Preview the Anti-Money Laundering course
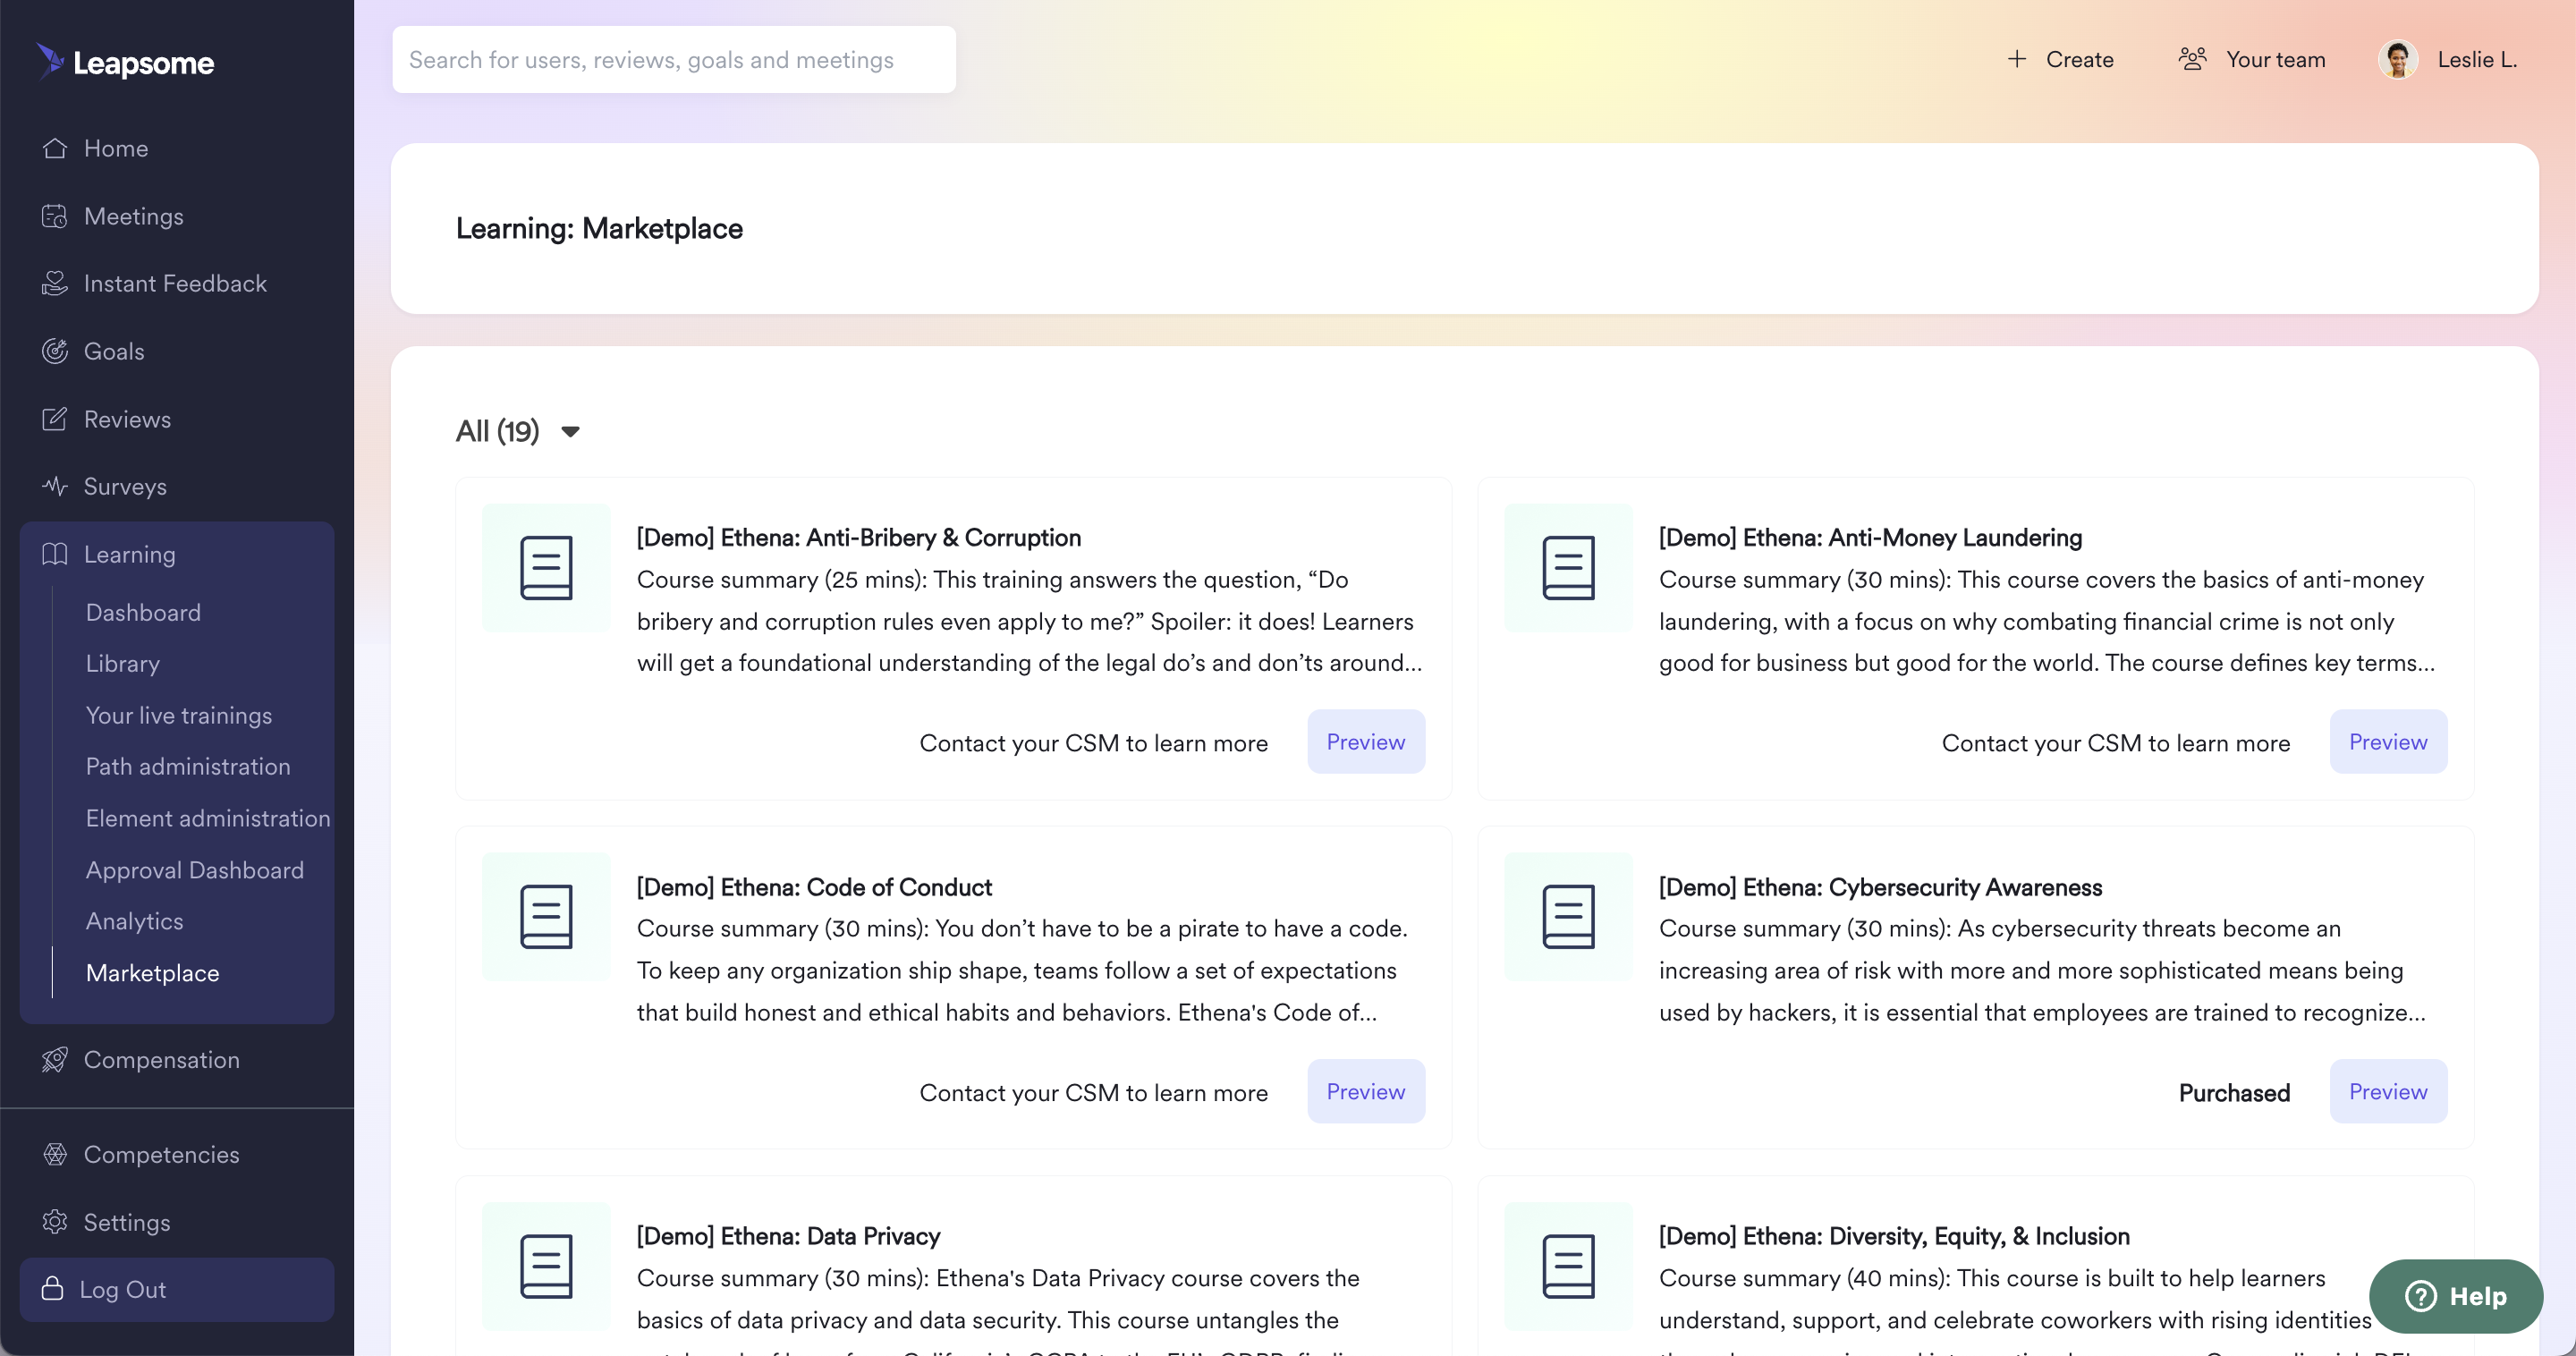The width and height of the screenshot is (2576, 1356). [2388, 742]
